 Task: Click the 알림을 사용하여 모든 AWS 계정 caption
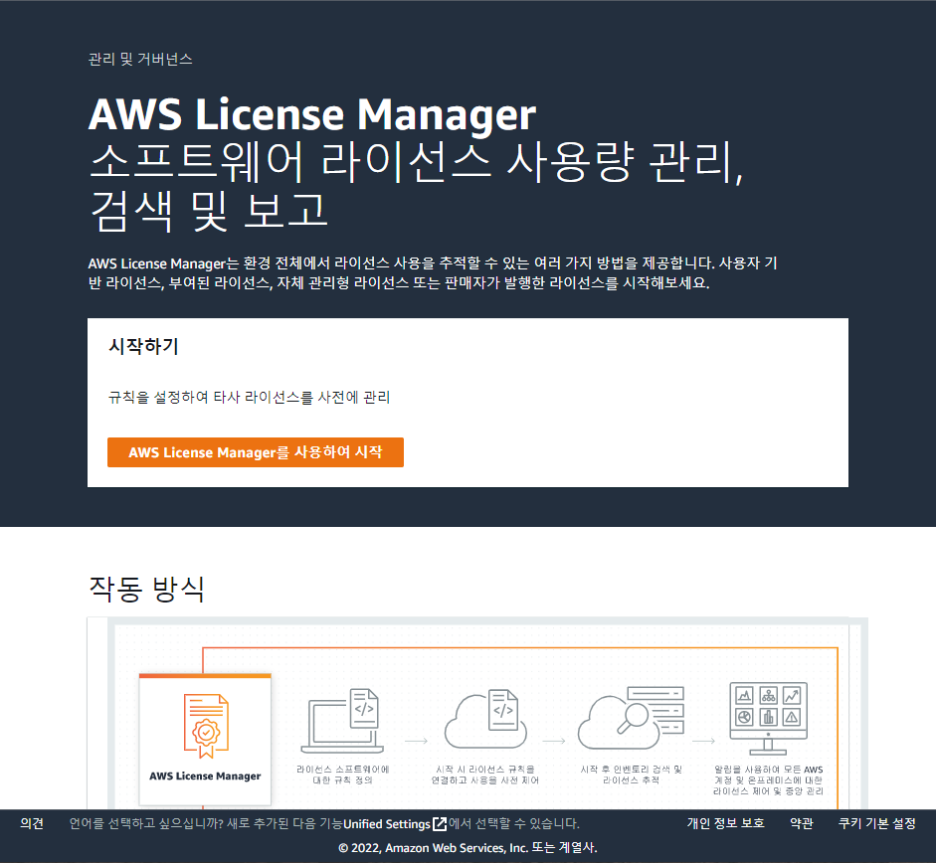(x=768, y=780)
